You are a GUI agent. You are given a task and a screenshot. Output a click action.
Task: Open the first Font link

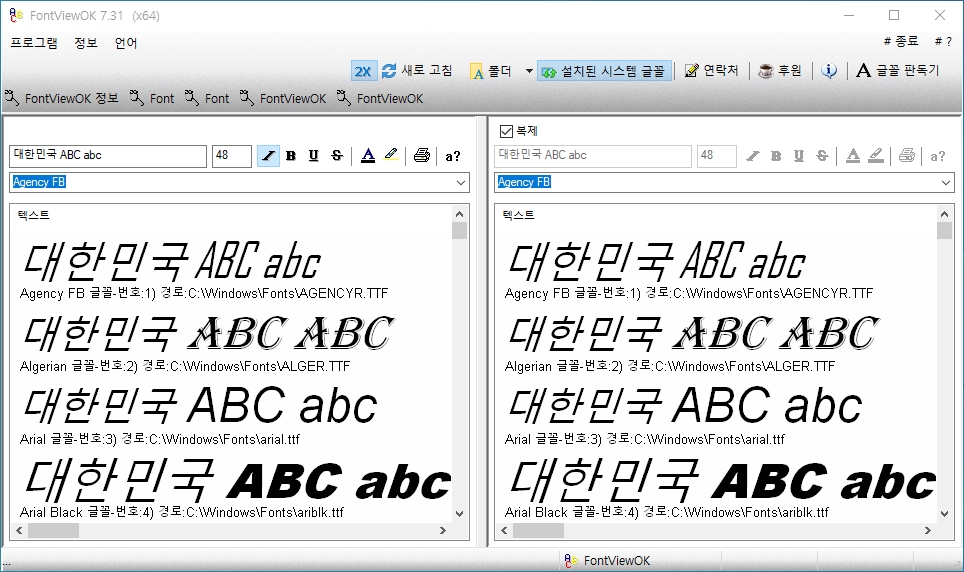coord(152,98)
